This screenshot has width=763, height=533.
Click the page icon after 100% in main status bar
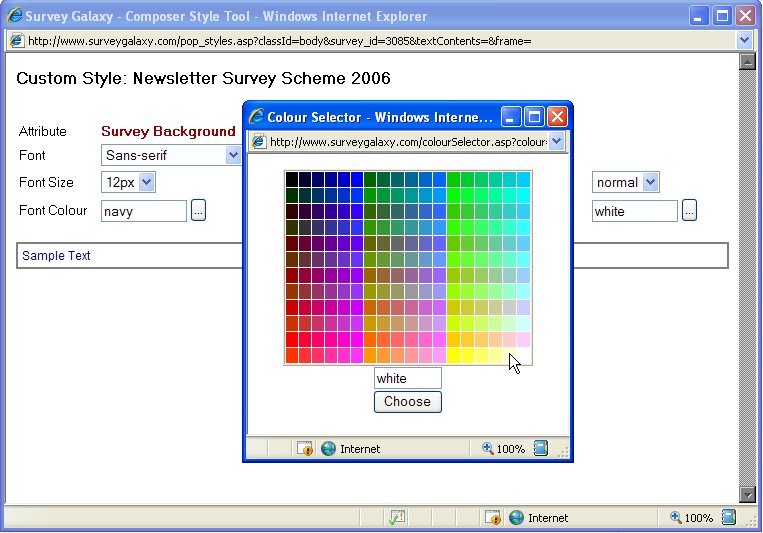click(x=728, y=517)
